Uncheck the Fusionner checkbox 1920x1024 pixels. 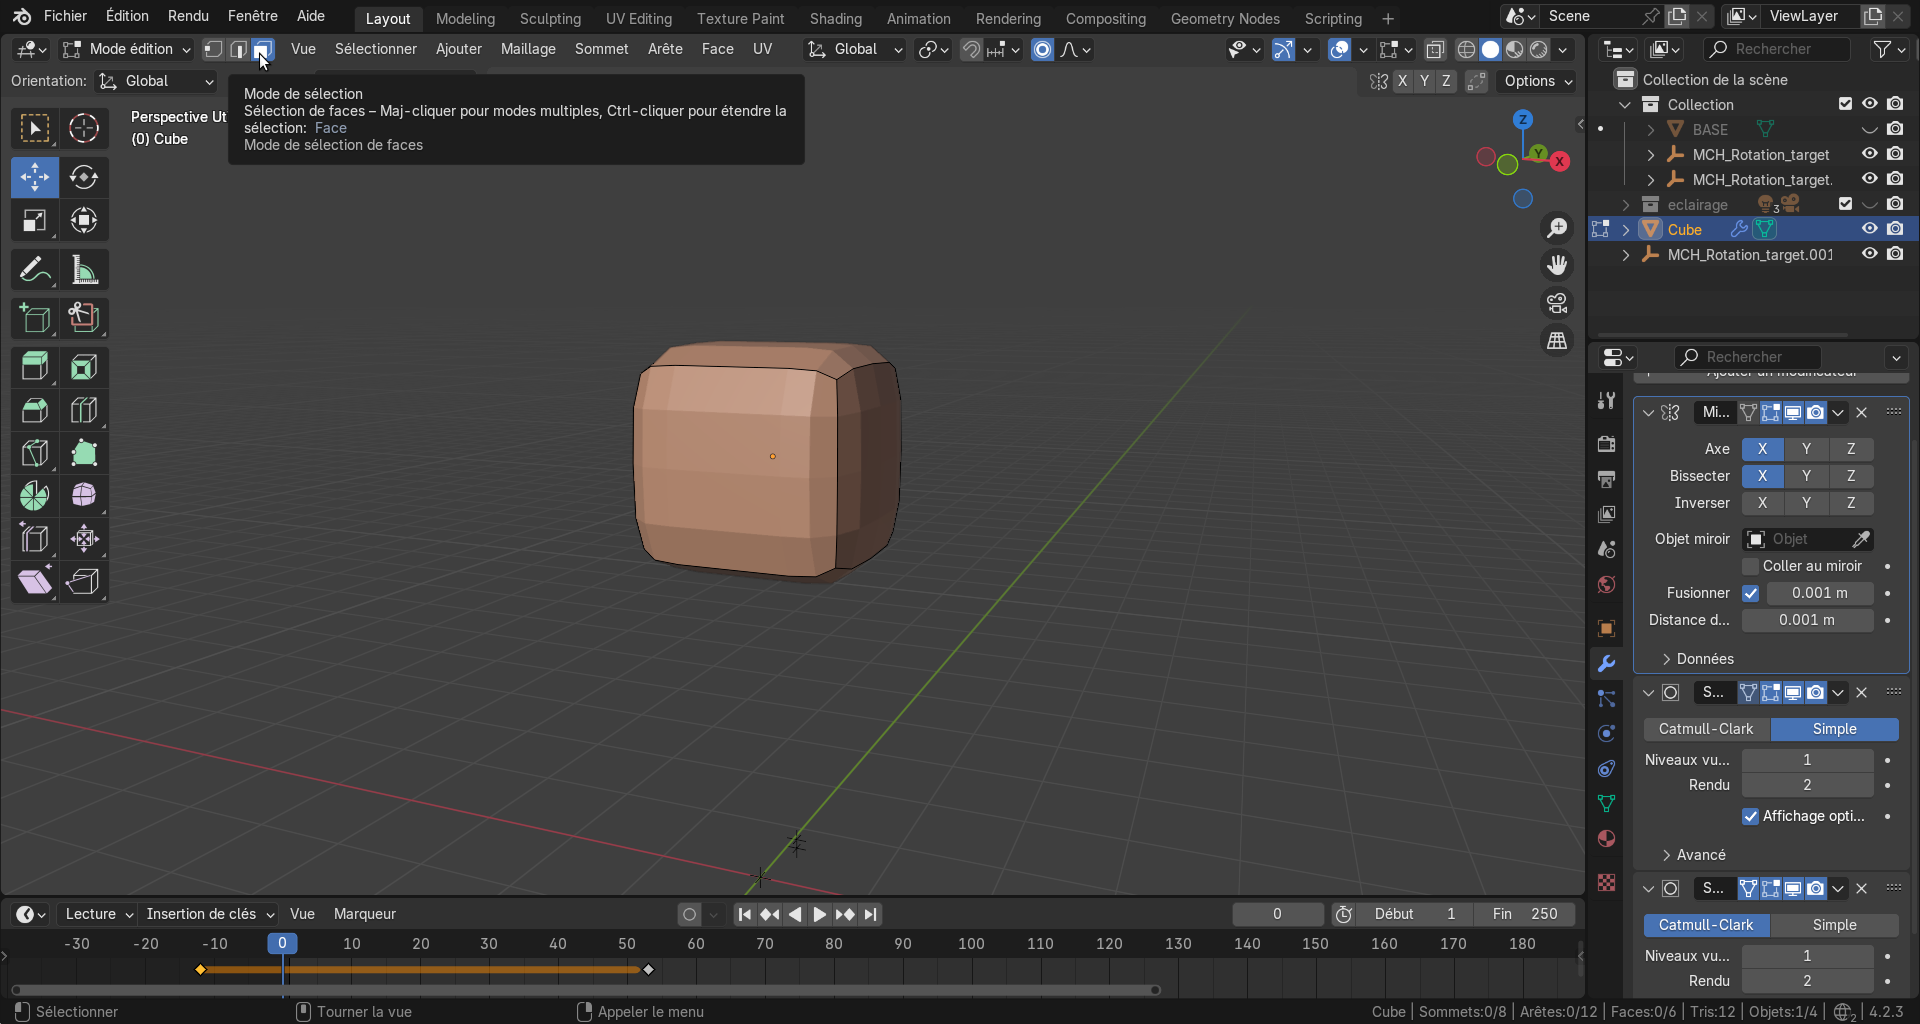coord(1750,593)
